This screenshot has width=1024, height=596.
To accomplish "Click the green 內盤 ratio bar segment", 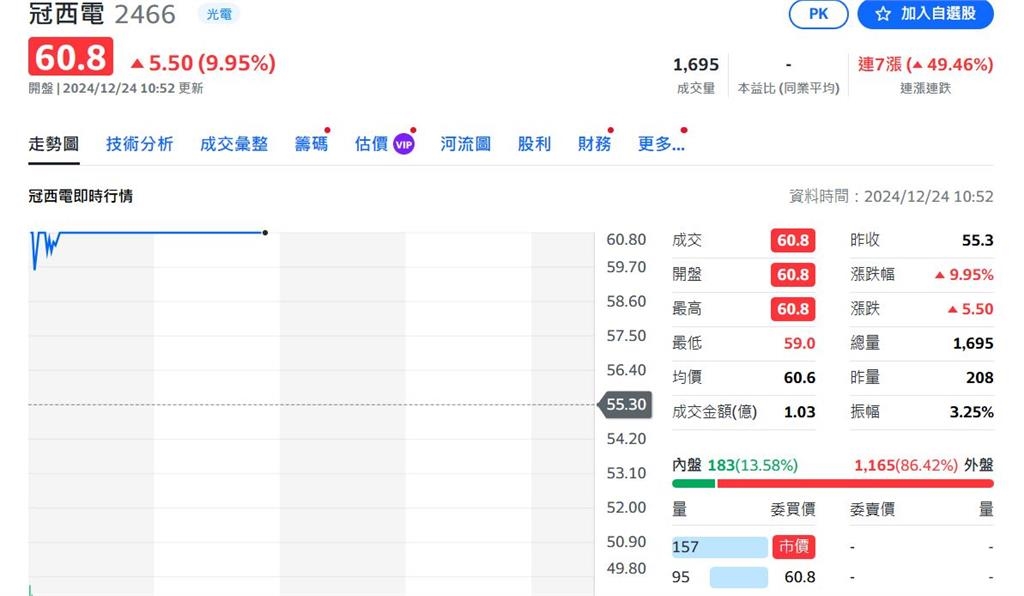I will pyautogui.click(x=693, y=484).
